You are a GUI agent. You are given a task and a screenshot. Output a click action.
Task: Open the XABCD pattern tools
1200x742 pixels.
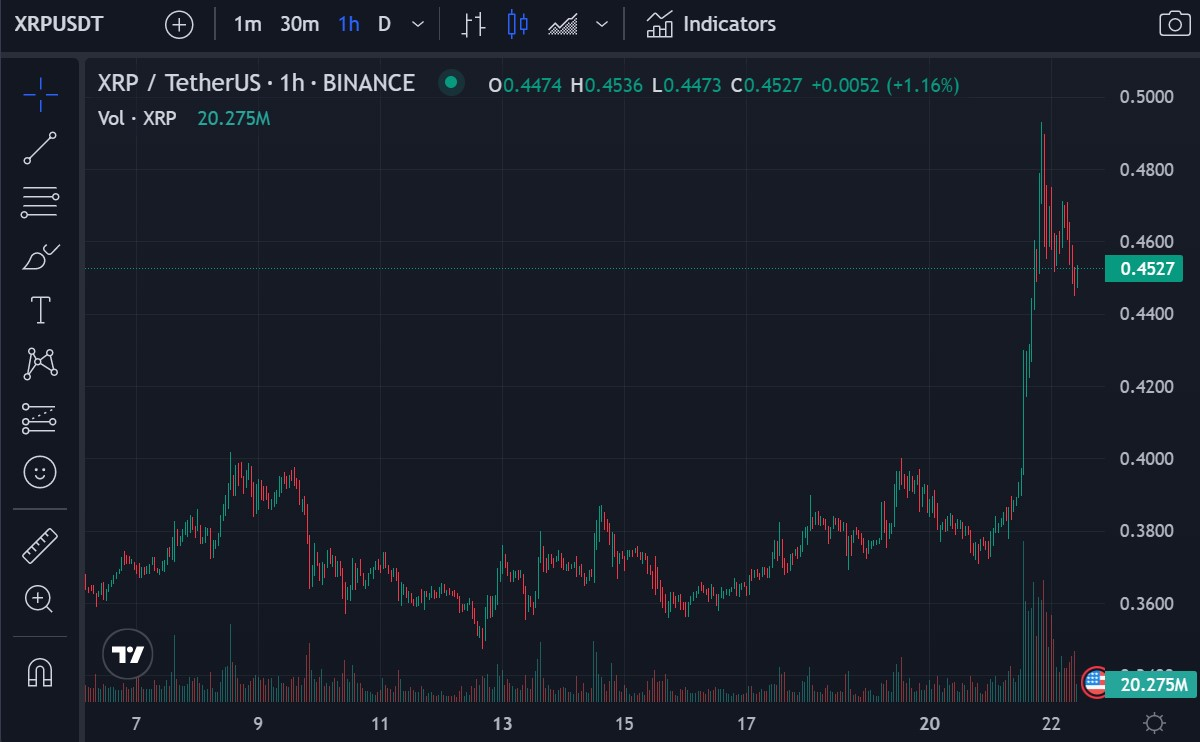(x=40, y=363)
